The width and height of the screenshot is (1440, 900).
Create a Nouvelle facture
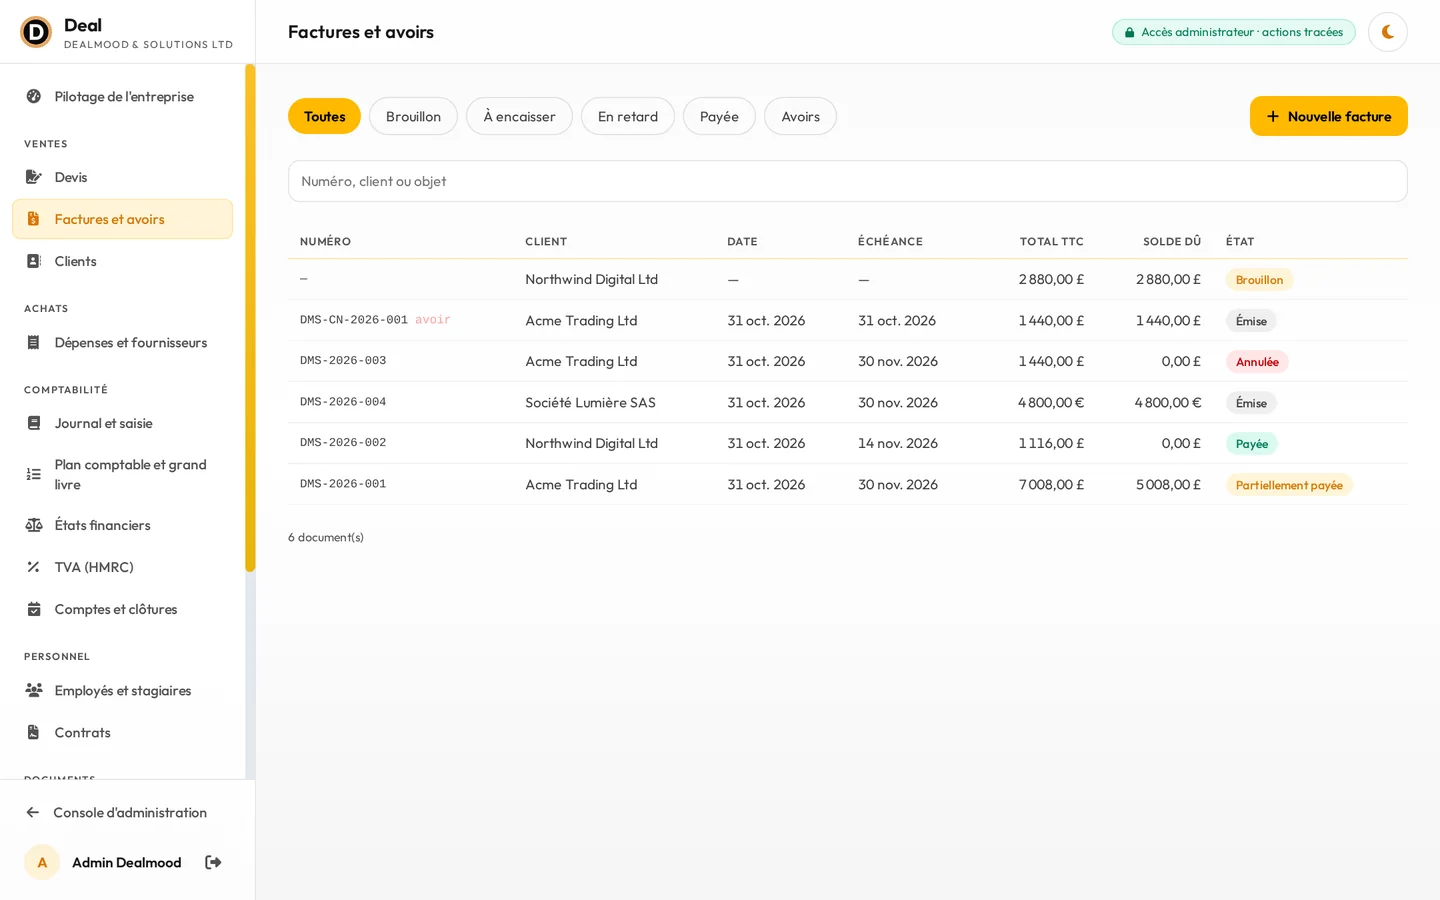click(1329, 116)
